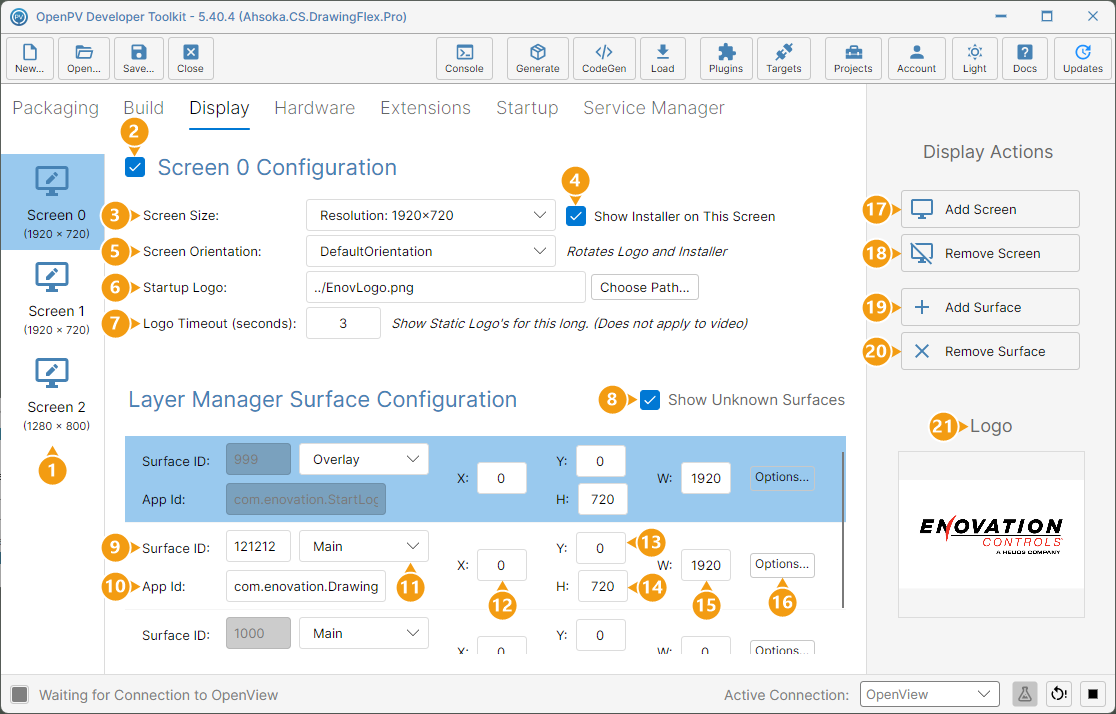Open the Account settings icon

[917, 58]
